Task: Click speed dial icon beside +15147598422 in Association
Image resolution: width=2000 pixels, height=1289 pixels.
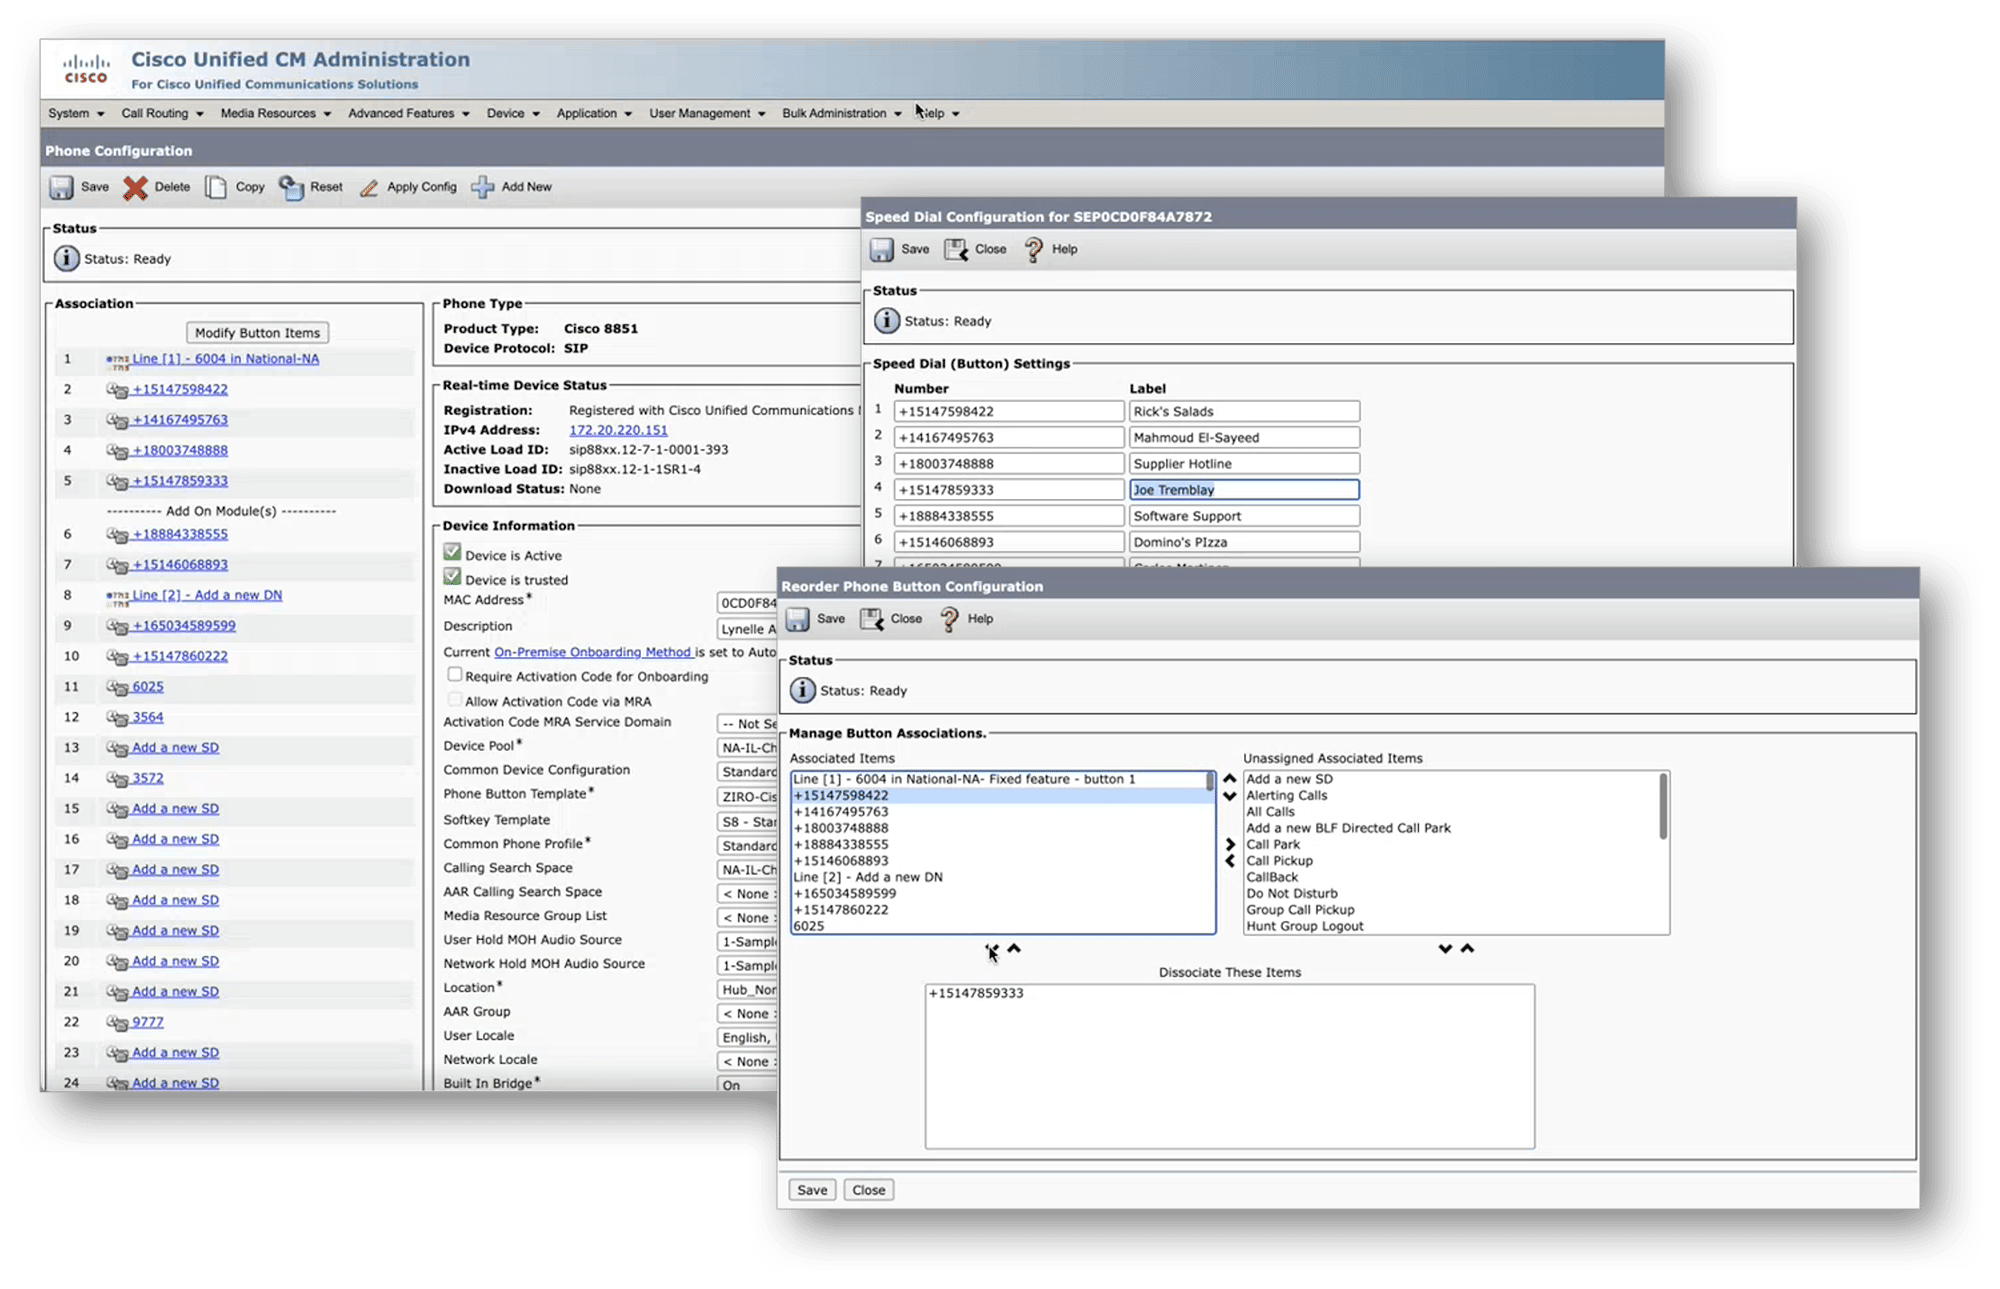Action: pos(117,390)
